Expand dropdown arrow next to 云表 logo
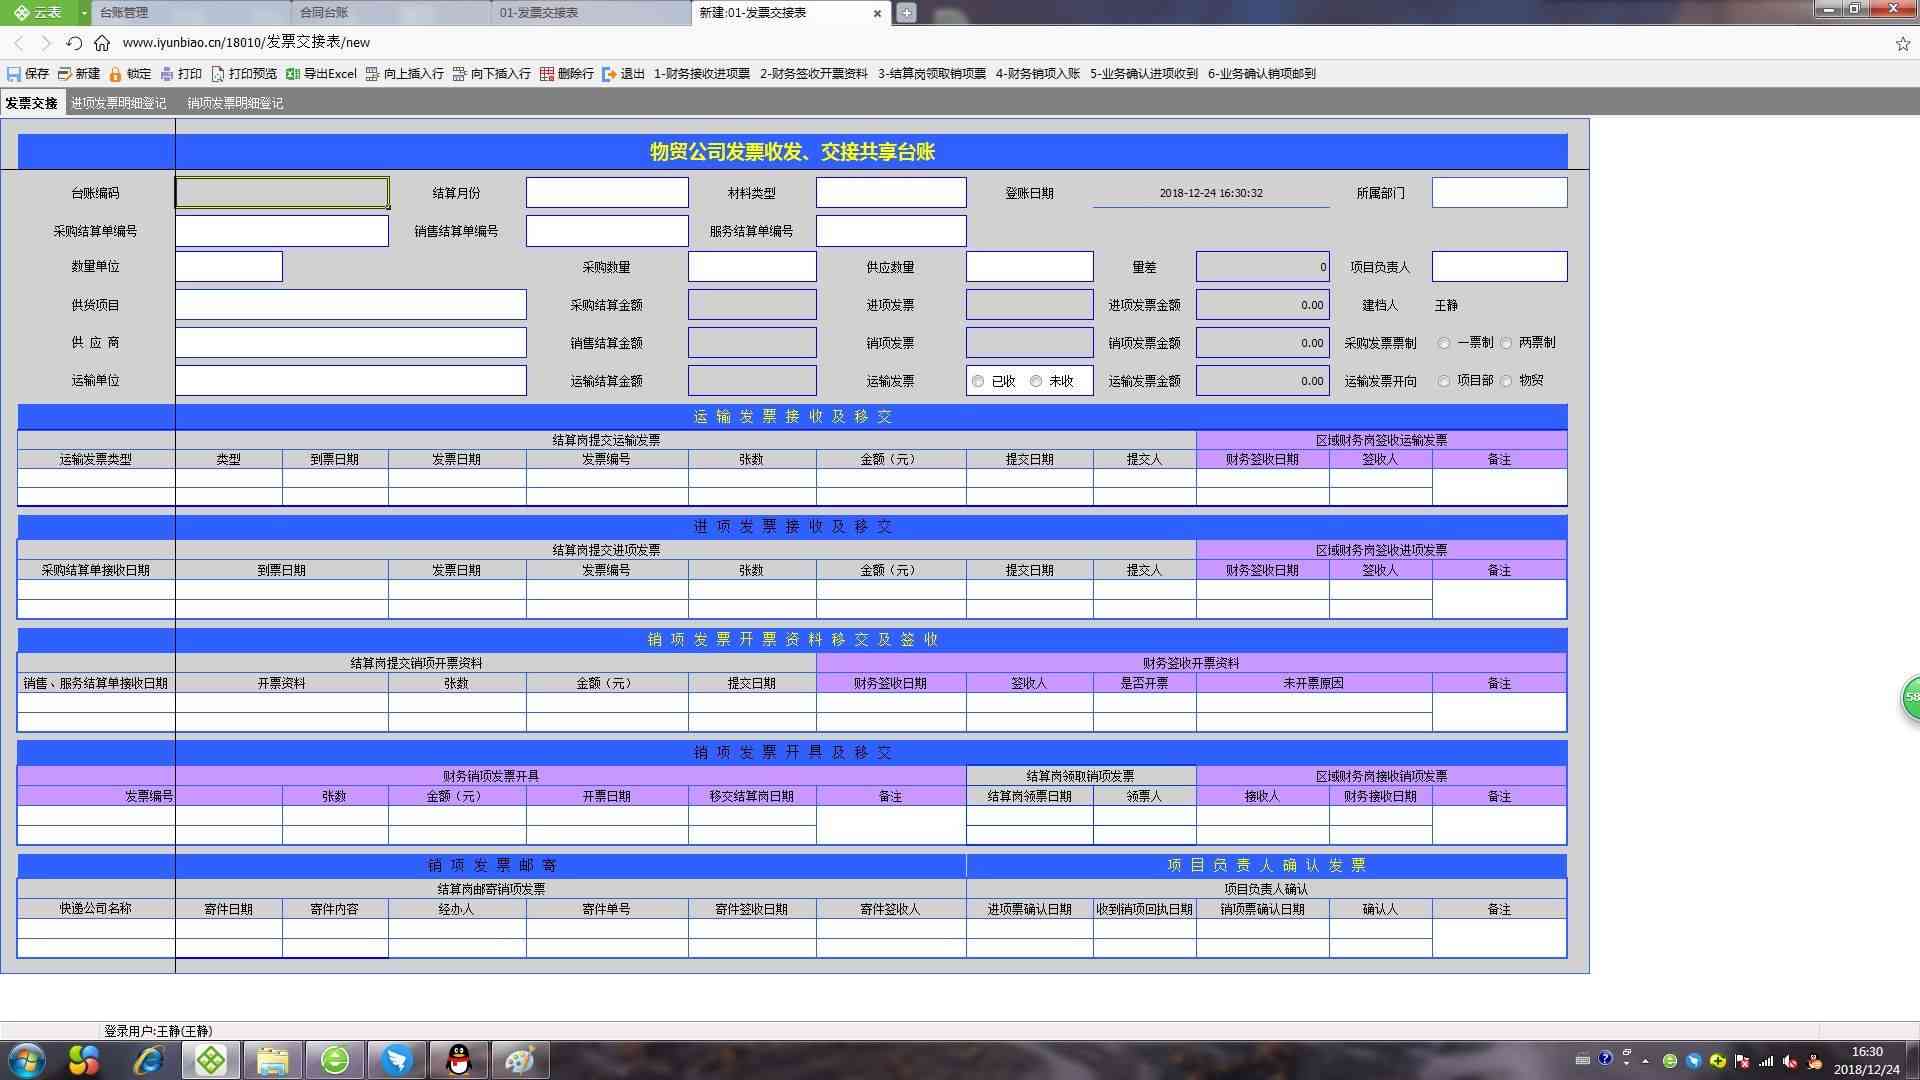 [84, 12]
